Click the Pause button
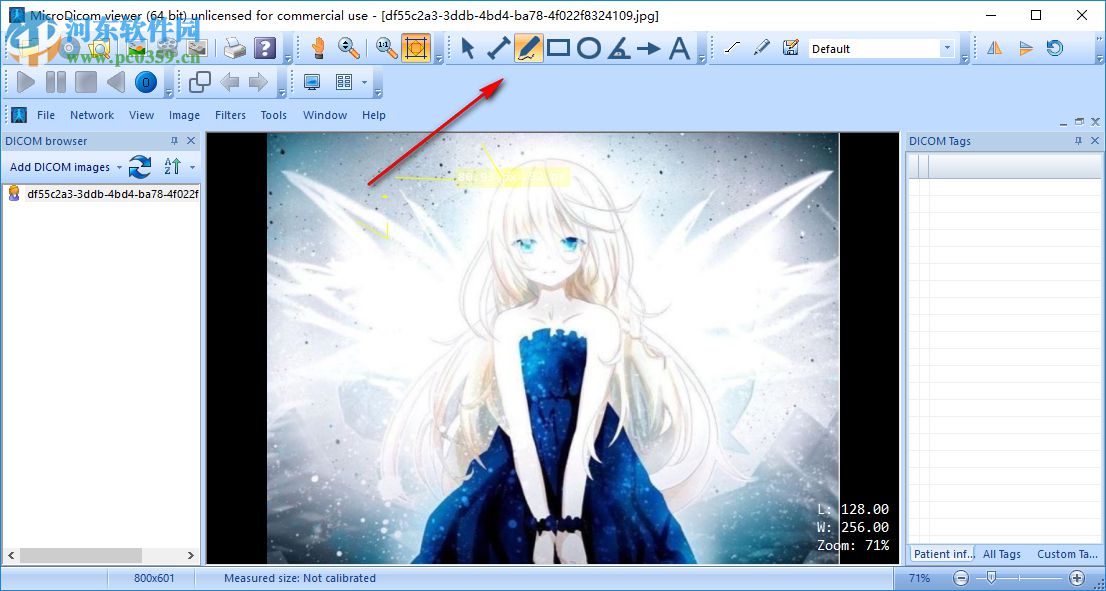Viewport: 1106px width, 591px height. pyautogui.click(x=56, y=83)
